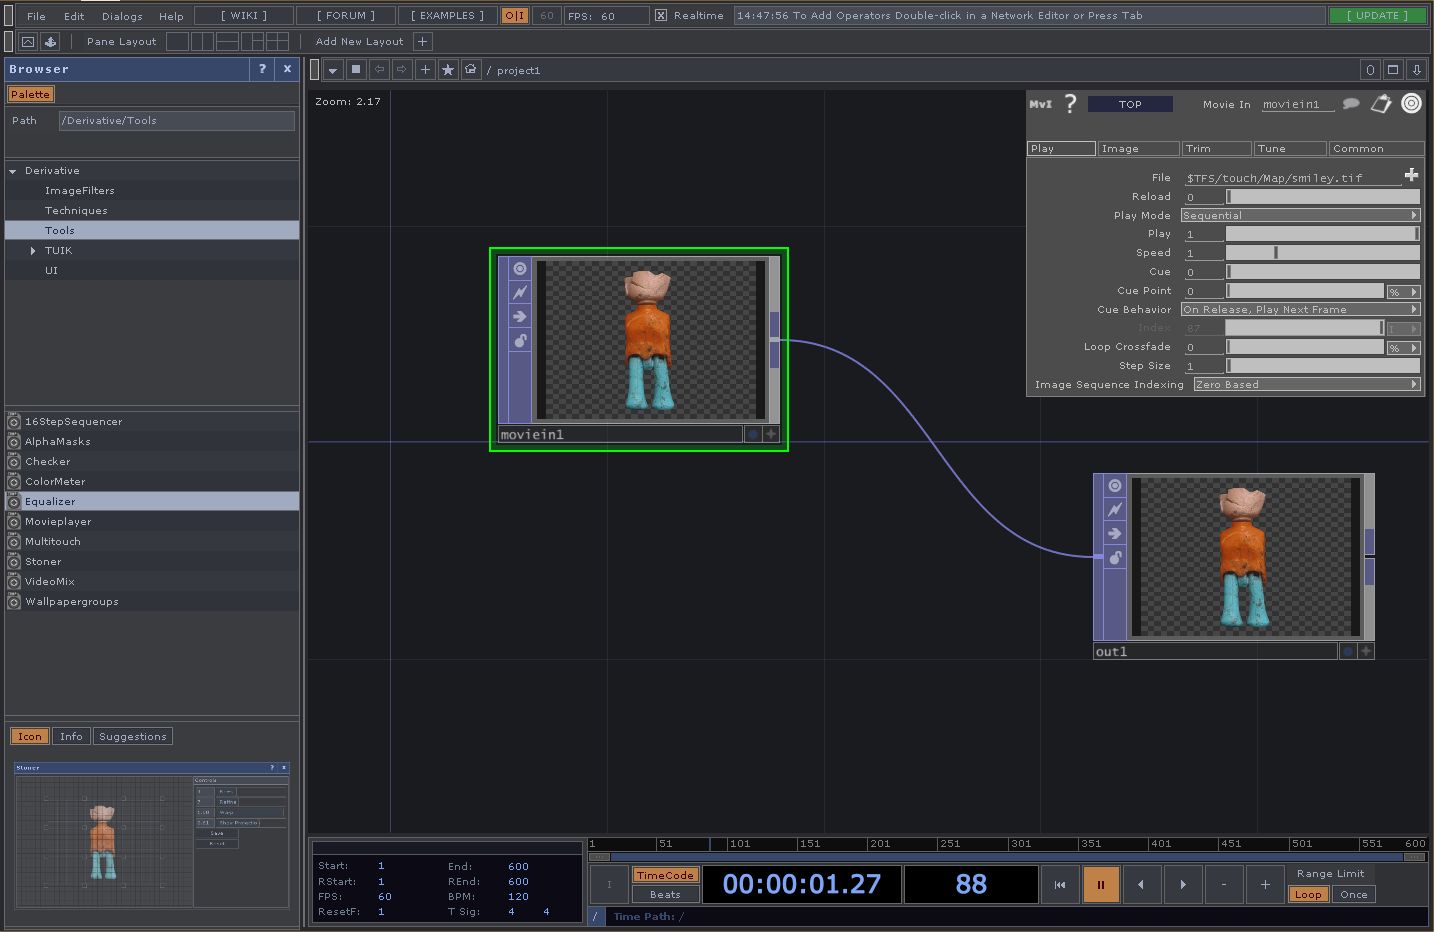The height and width of the screenshot is (932, 1434).
Task: Open the Cue Behavior dropdown menu
Action: (1299, 309)
